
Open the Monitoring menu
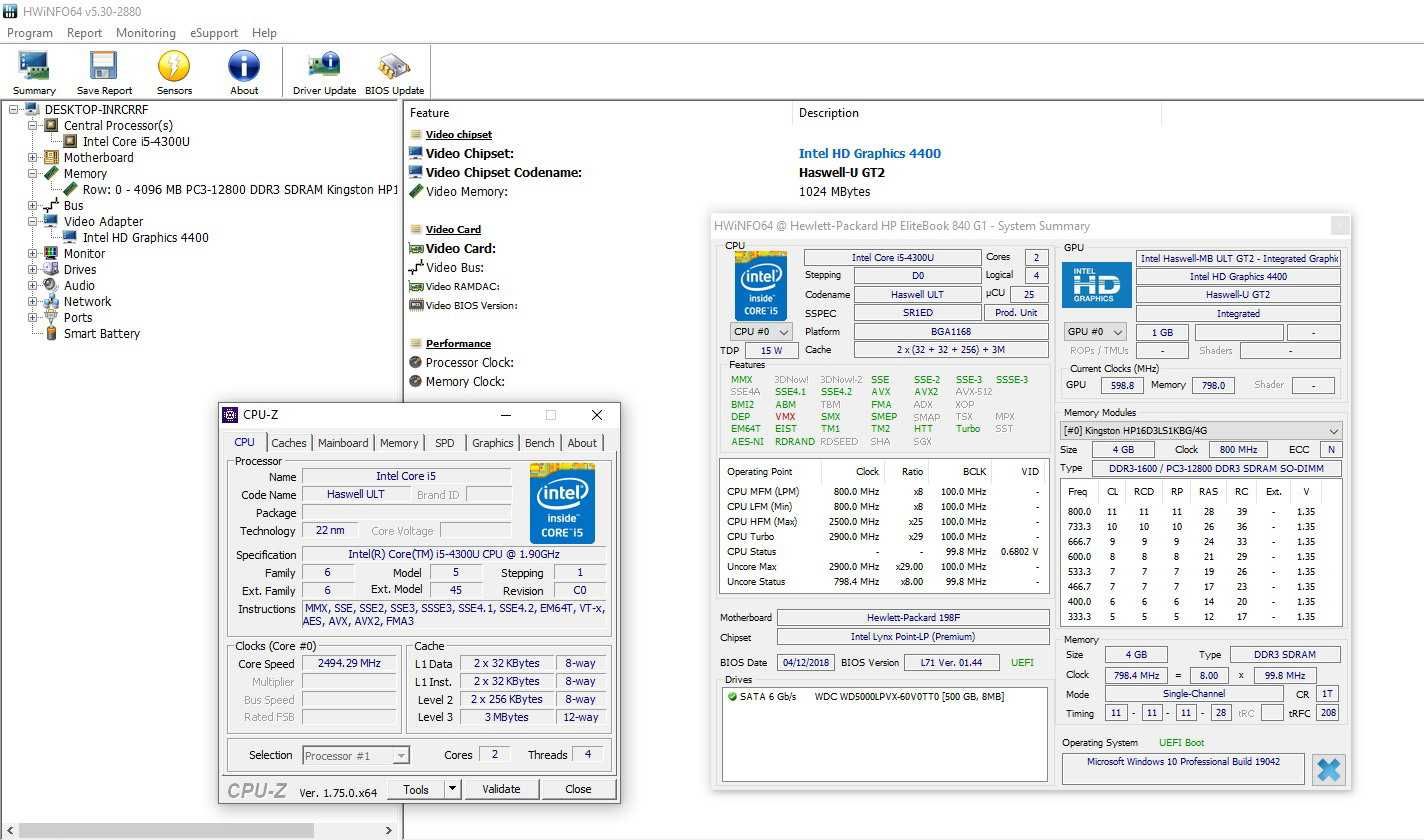[146, 33]
